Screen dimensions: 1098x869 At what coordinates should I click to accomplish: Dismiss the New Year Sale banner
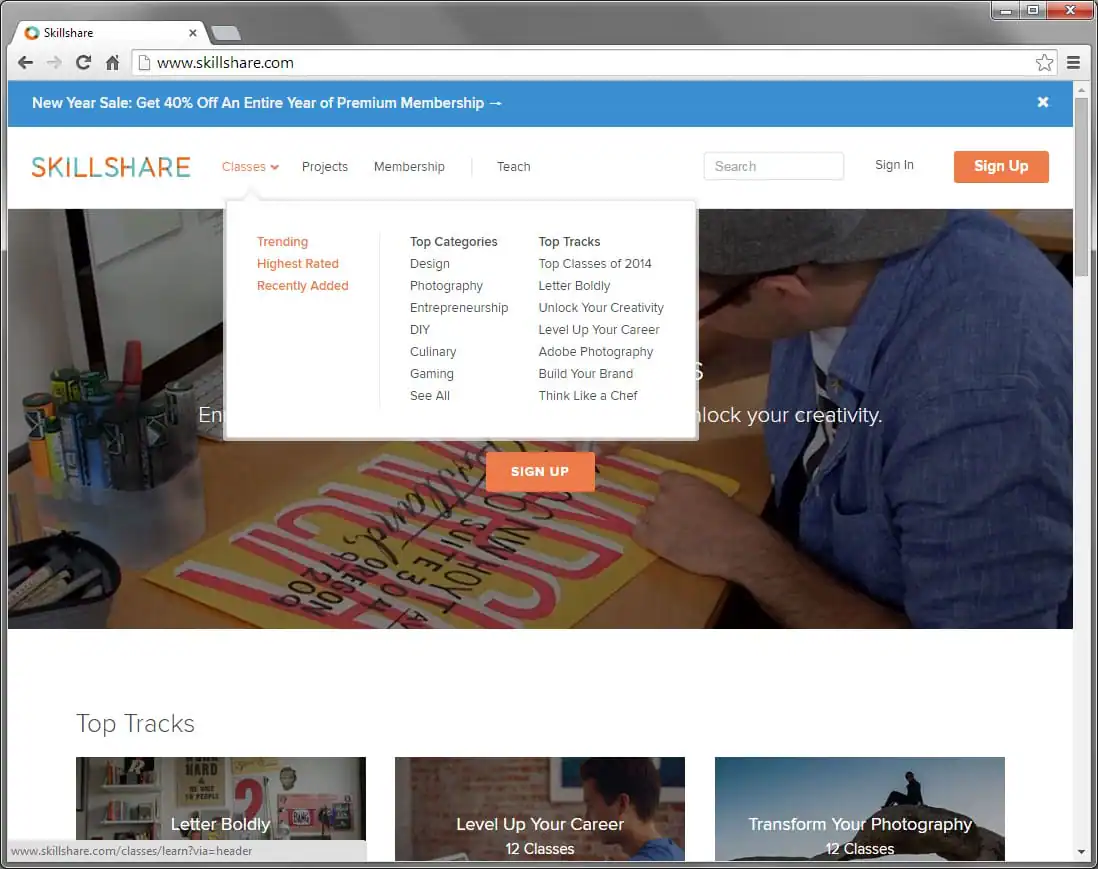(x=1043, y=102)
